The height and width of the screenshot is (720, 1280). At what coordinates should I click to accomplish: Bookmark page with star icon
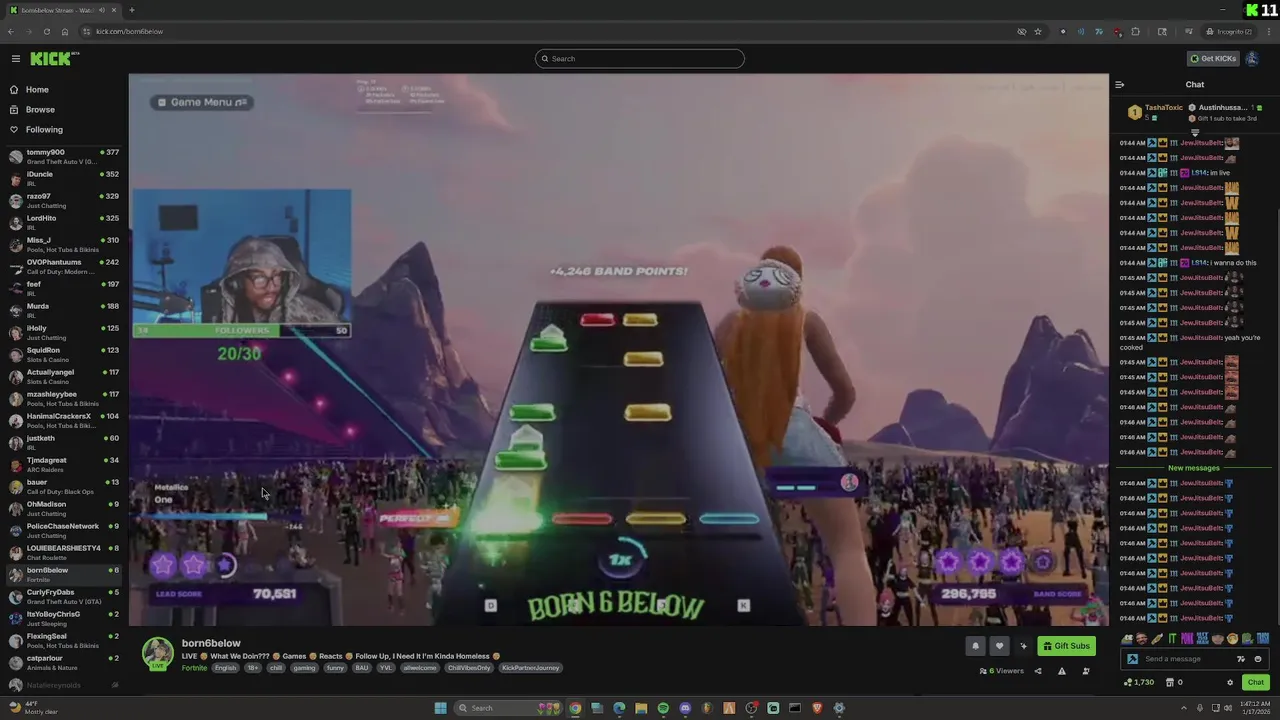tap(1038, 31)
